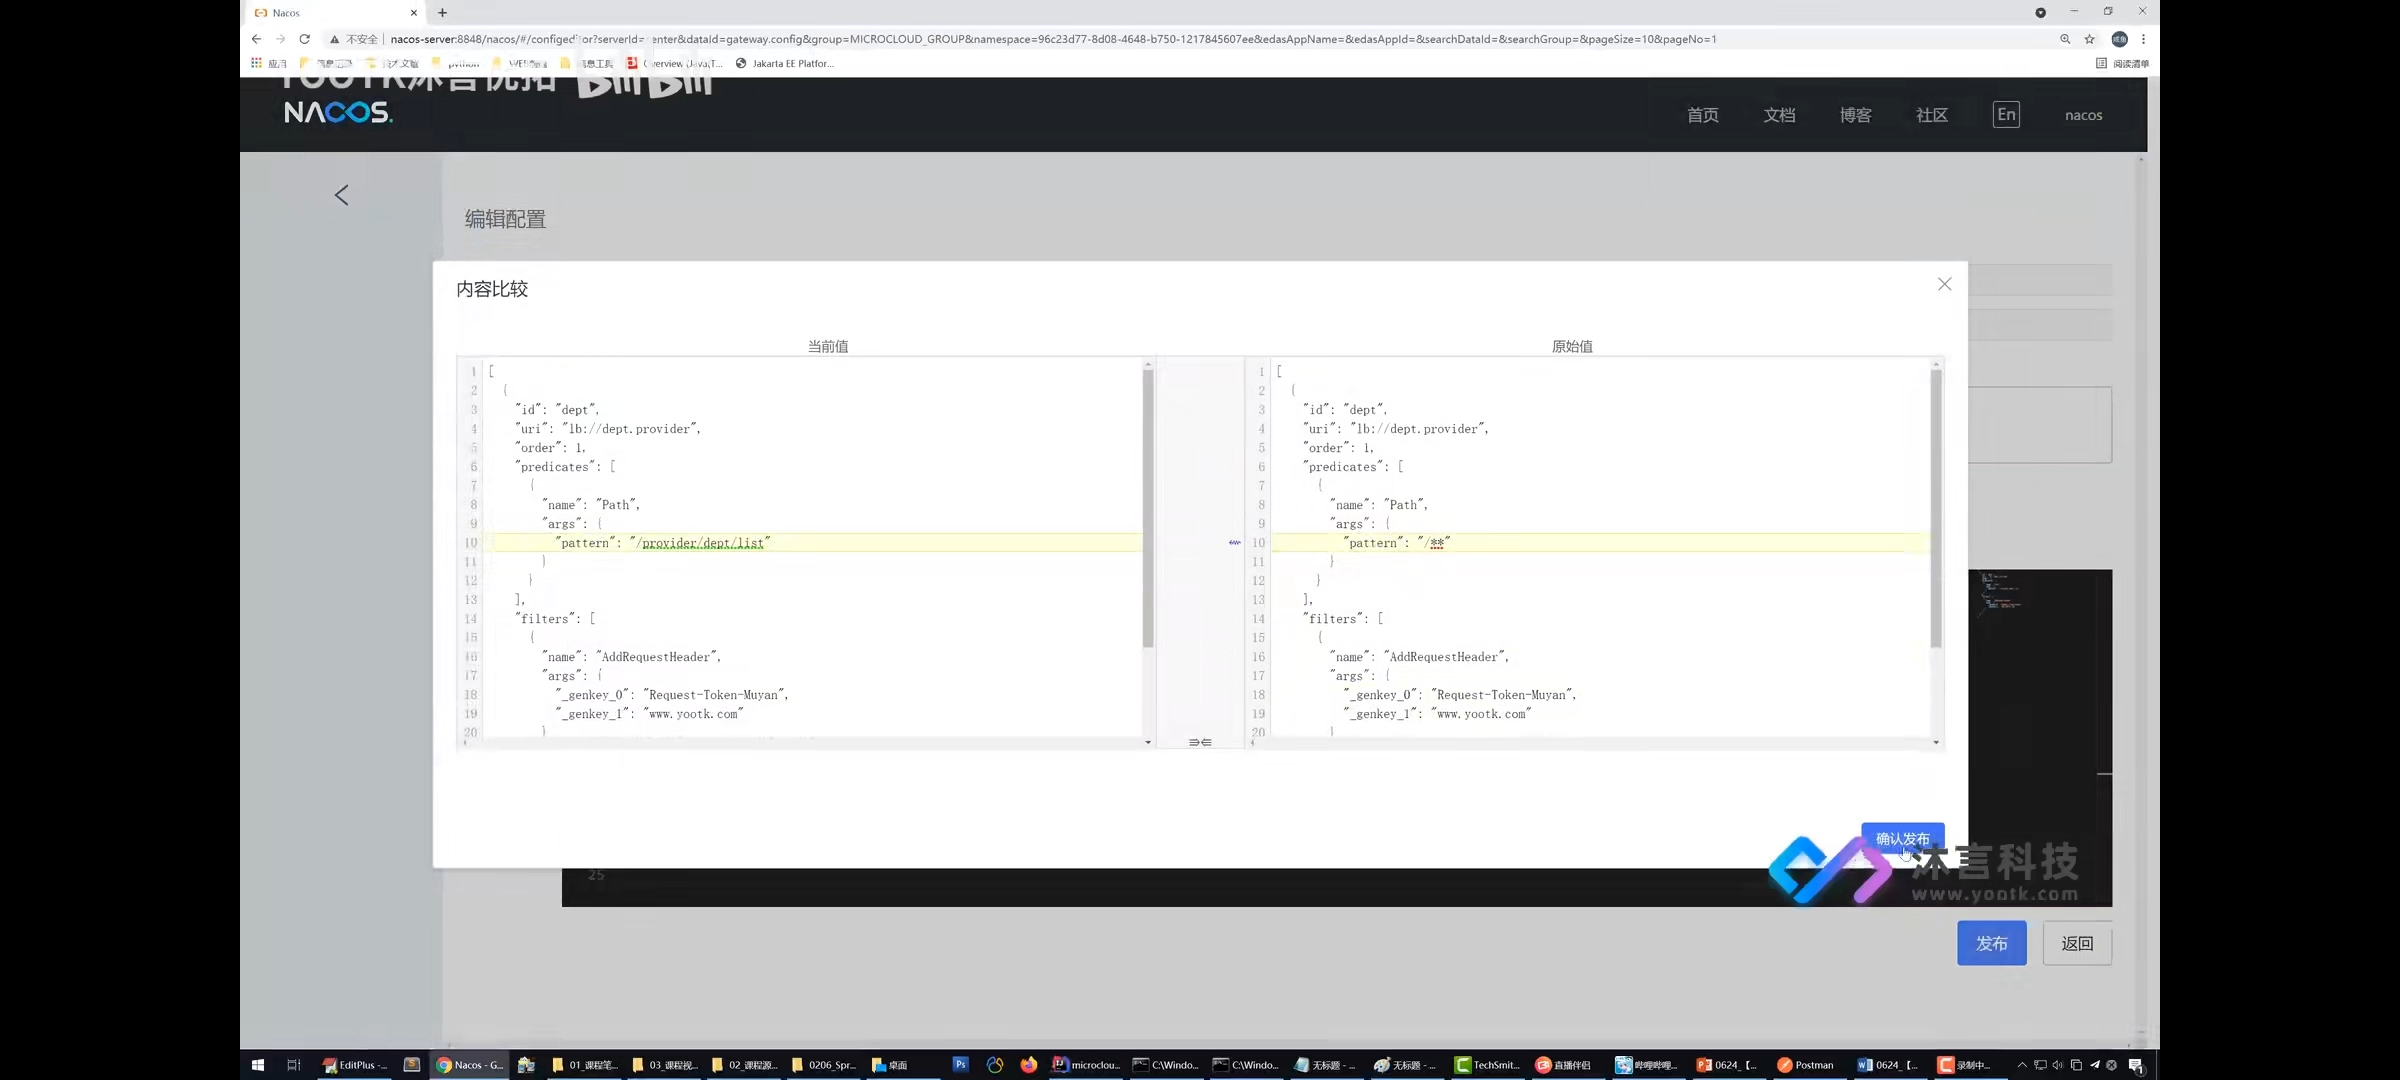Click the 原始值 column heading
Image resolution: width=2400 pixels, height=1080 pixels.
[x=1572, y=346]
